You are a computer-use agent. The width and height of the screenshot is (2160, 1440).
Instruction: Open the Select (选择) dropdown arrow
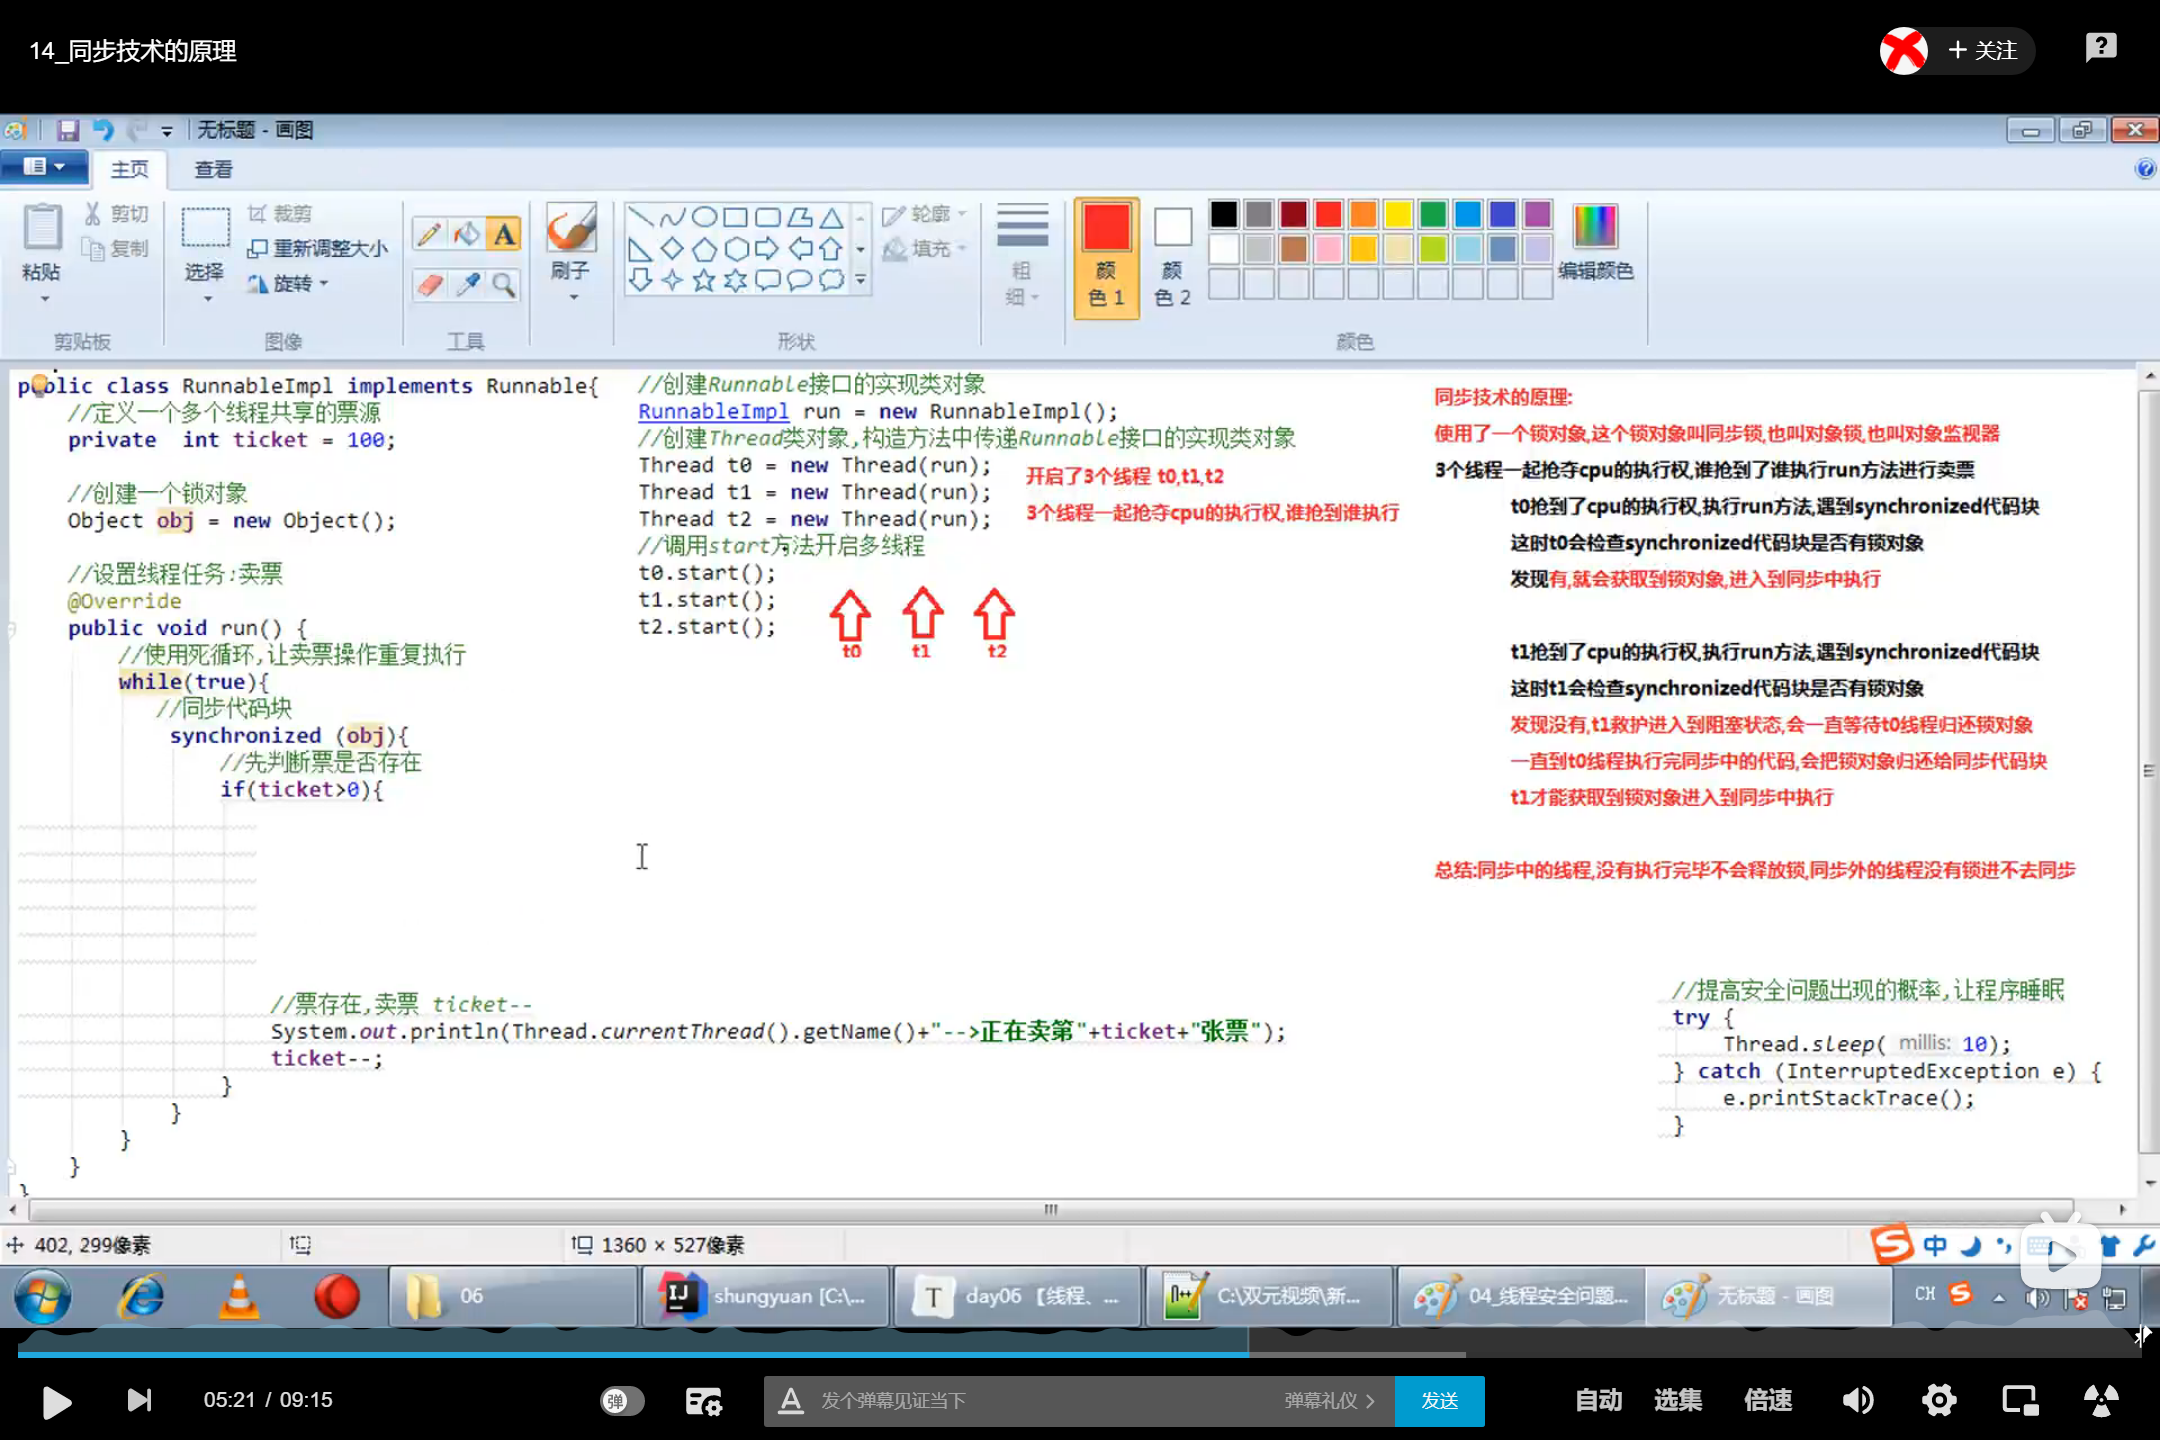click(207, 299)
